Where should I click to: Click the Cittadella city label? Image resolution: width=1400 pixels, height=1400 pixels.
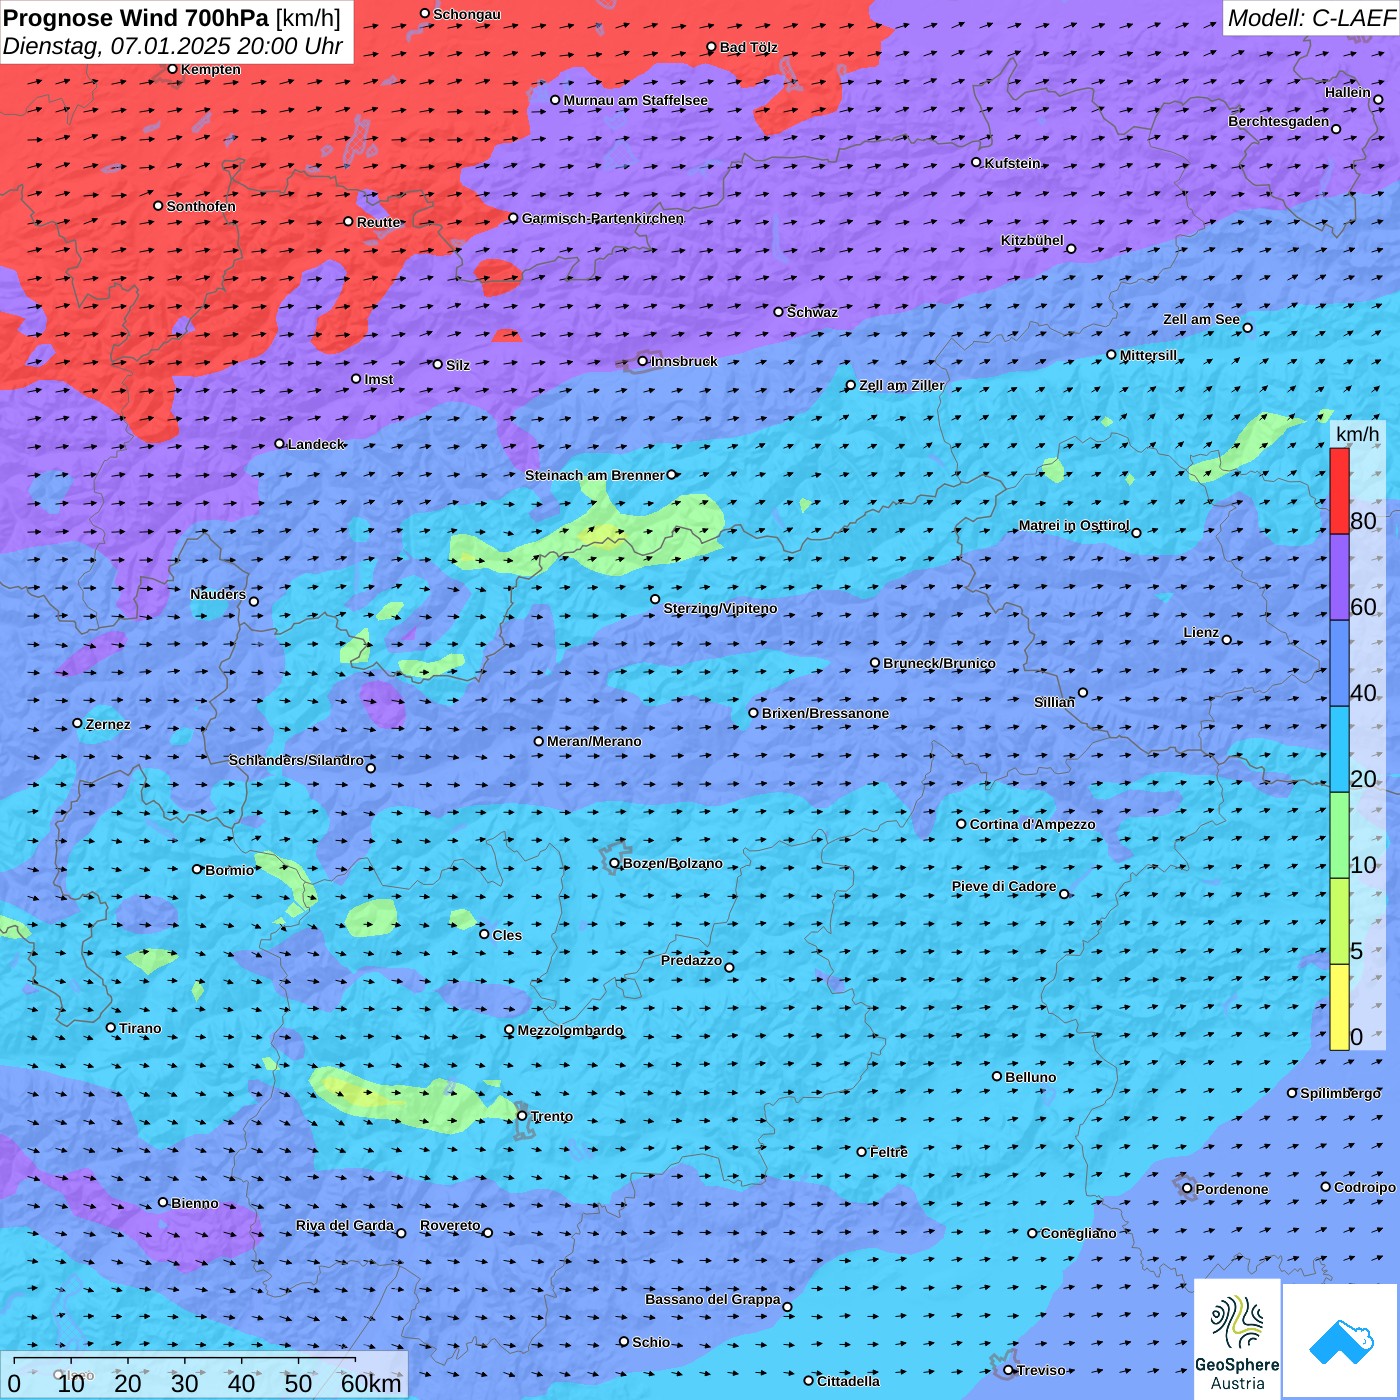(848, 1381)
